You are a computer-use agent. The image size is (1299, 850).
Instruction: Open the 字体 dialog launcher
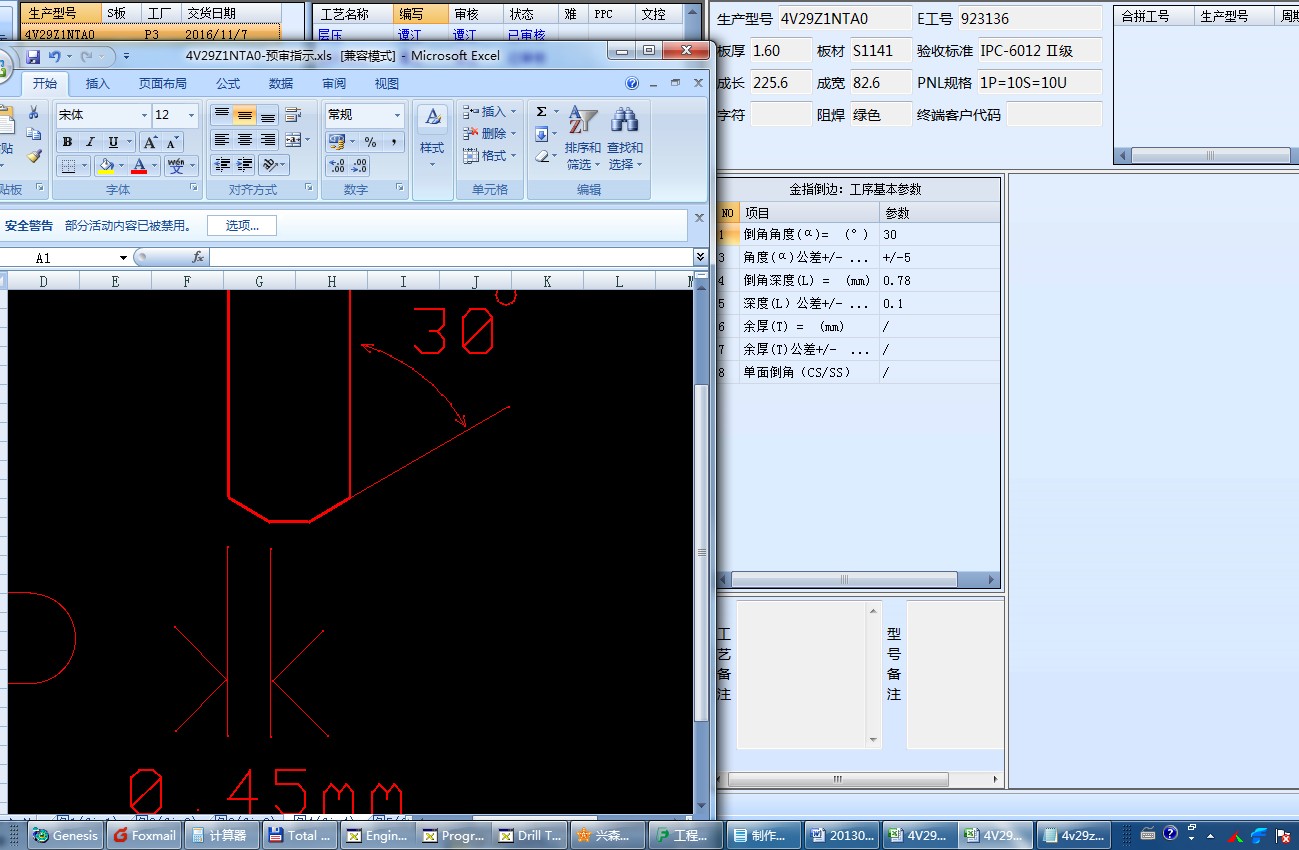194,188
